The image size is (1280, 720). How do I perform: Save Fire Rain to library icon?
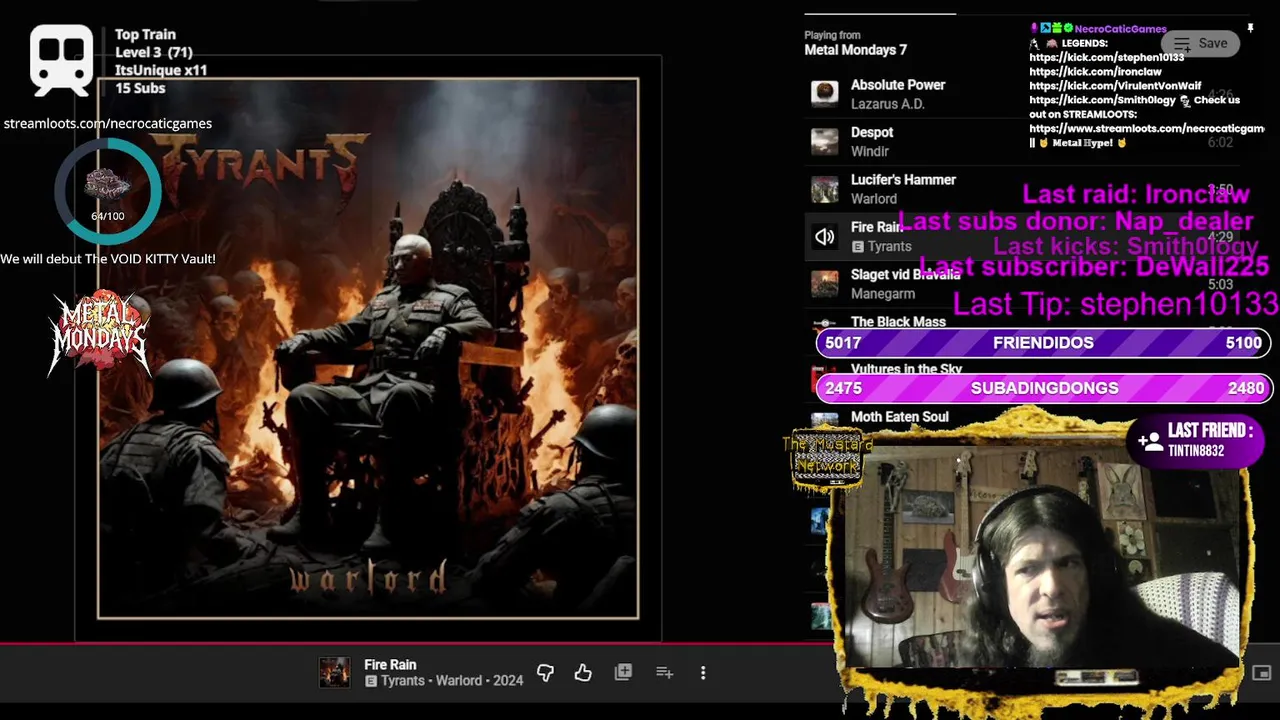pyautogui.click(x=623, y=672)
